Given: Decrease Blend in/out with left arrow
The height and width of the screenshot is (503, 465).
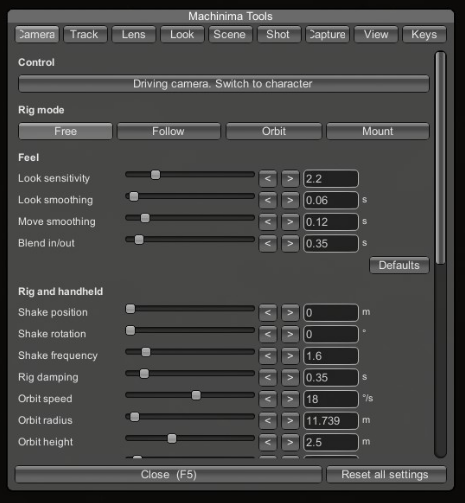Looking at the screenshot, I should (x=268, y=244).
